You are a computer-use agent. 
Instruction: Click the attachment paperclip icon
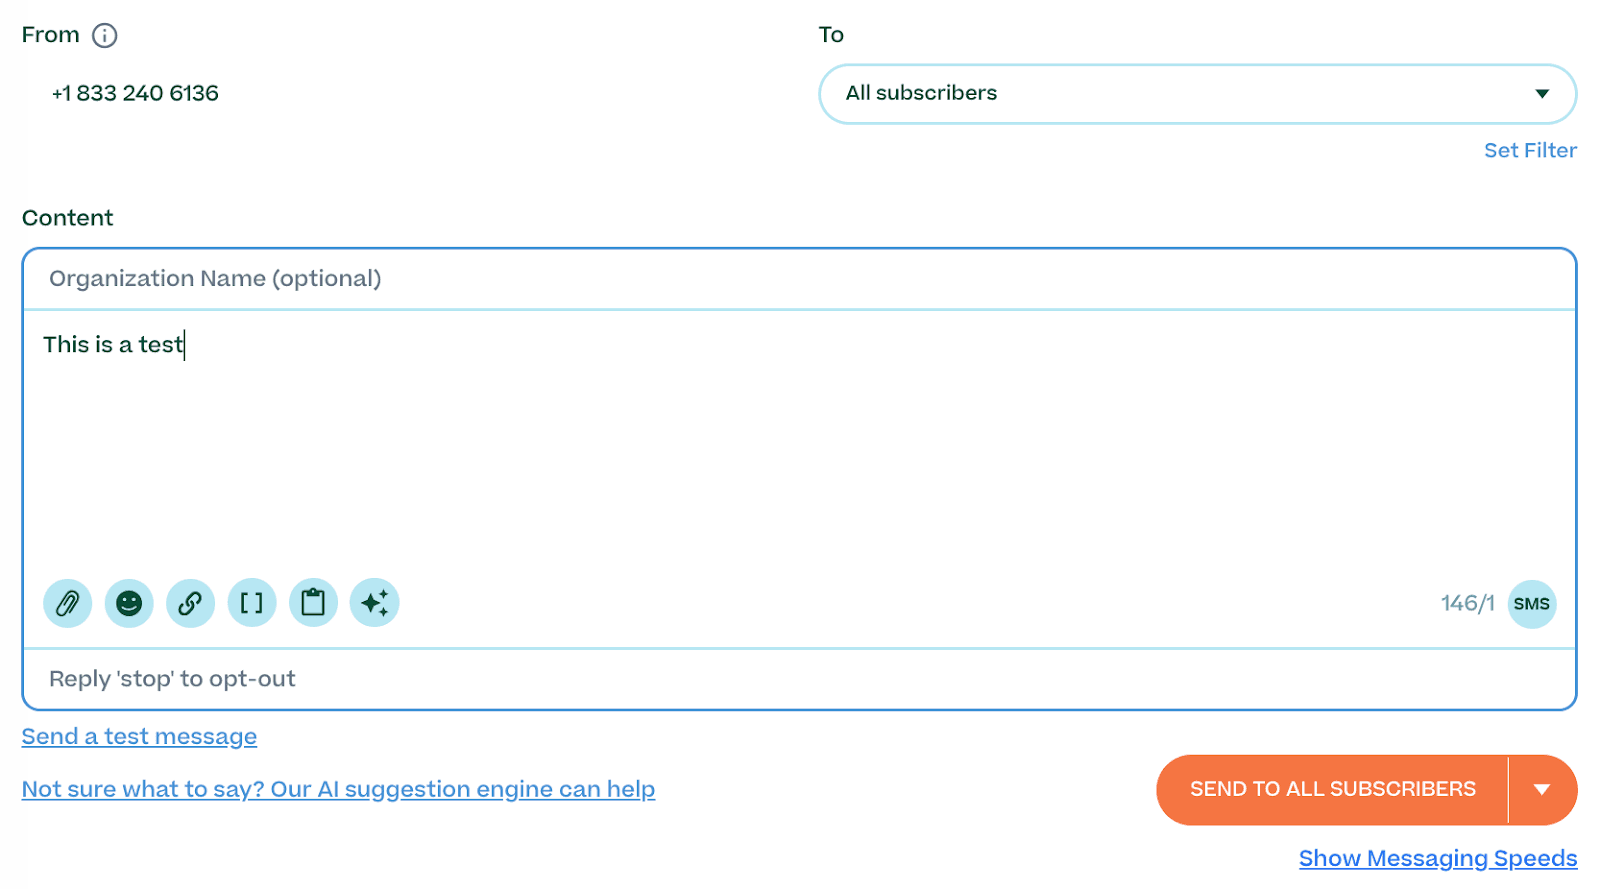[x=67, y=603]
